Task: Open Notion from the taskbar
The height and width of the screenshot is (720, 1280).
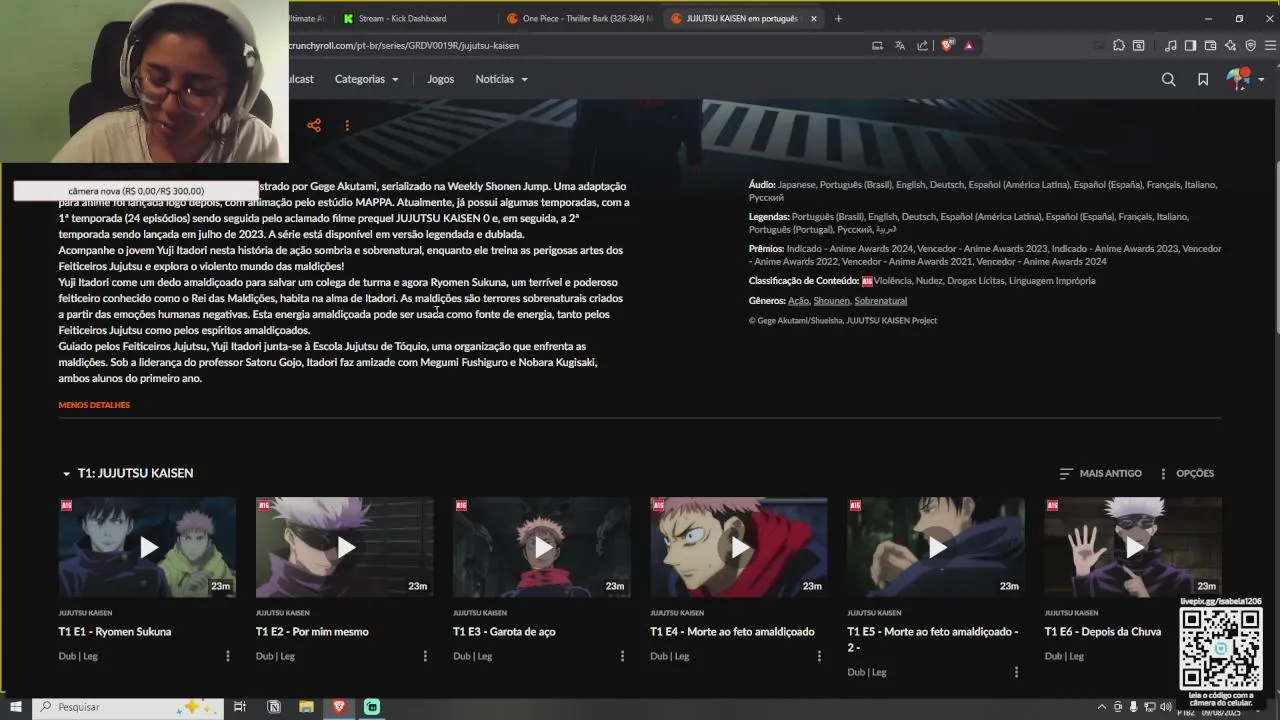Action: point(274,707)
